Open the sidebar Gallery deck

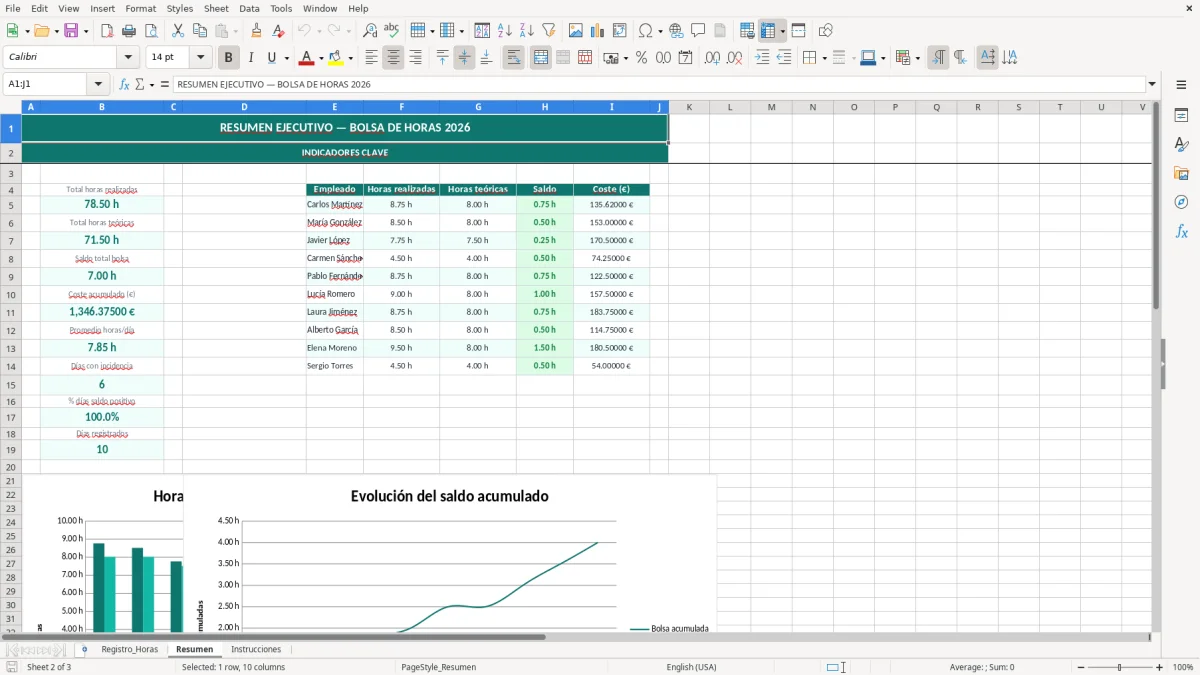1181,174
